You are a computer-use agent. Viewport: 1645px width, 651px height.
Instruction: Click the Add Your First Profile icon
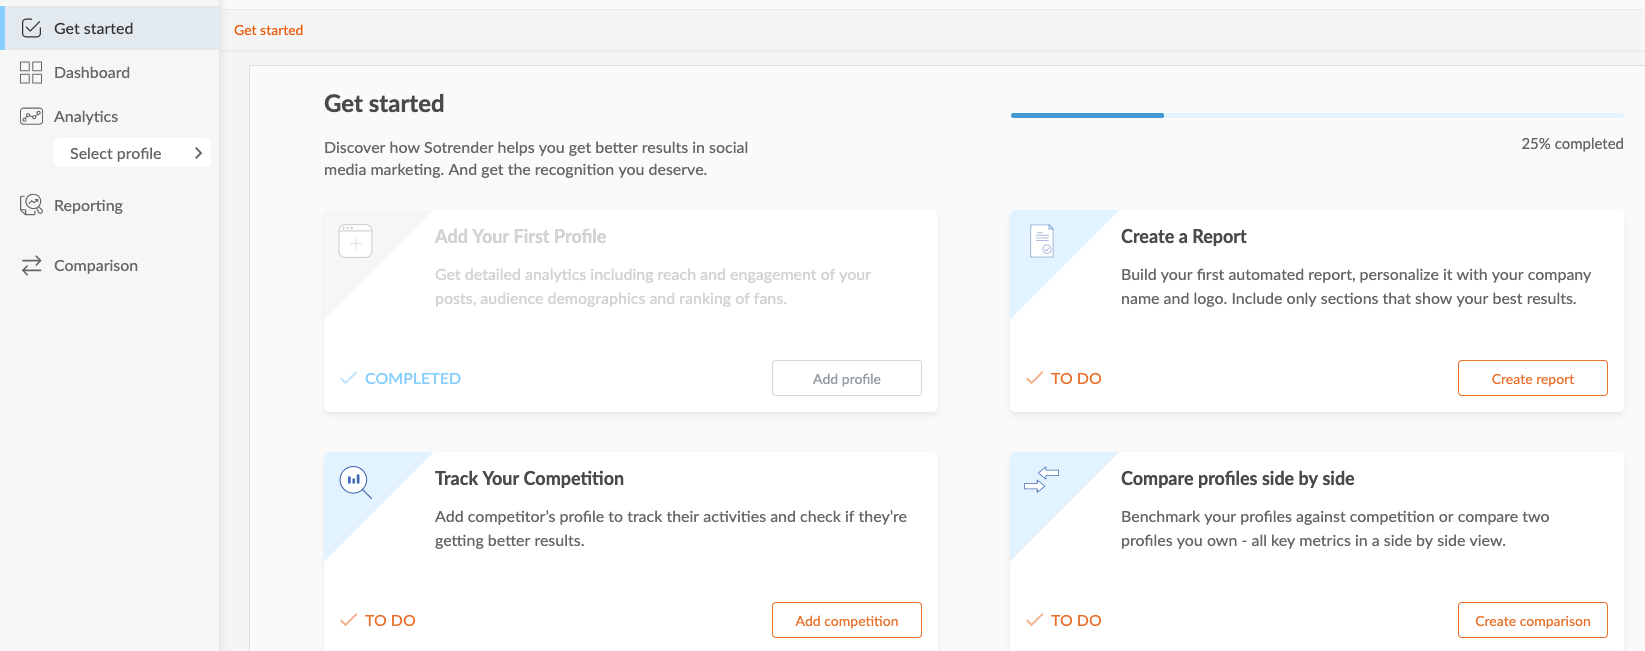pyautogui.click(x=355, y=241)
